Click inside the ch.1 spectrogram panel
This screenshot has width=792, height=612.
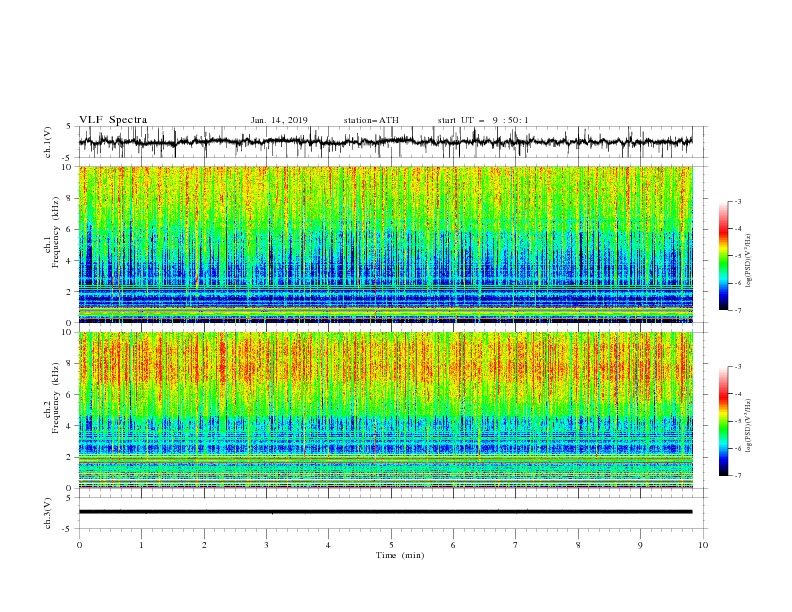385,244
